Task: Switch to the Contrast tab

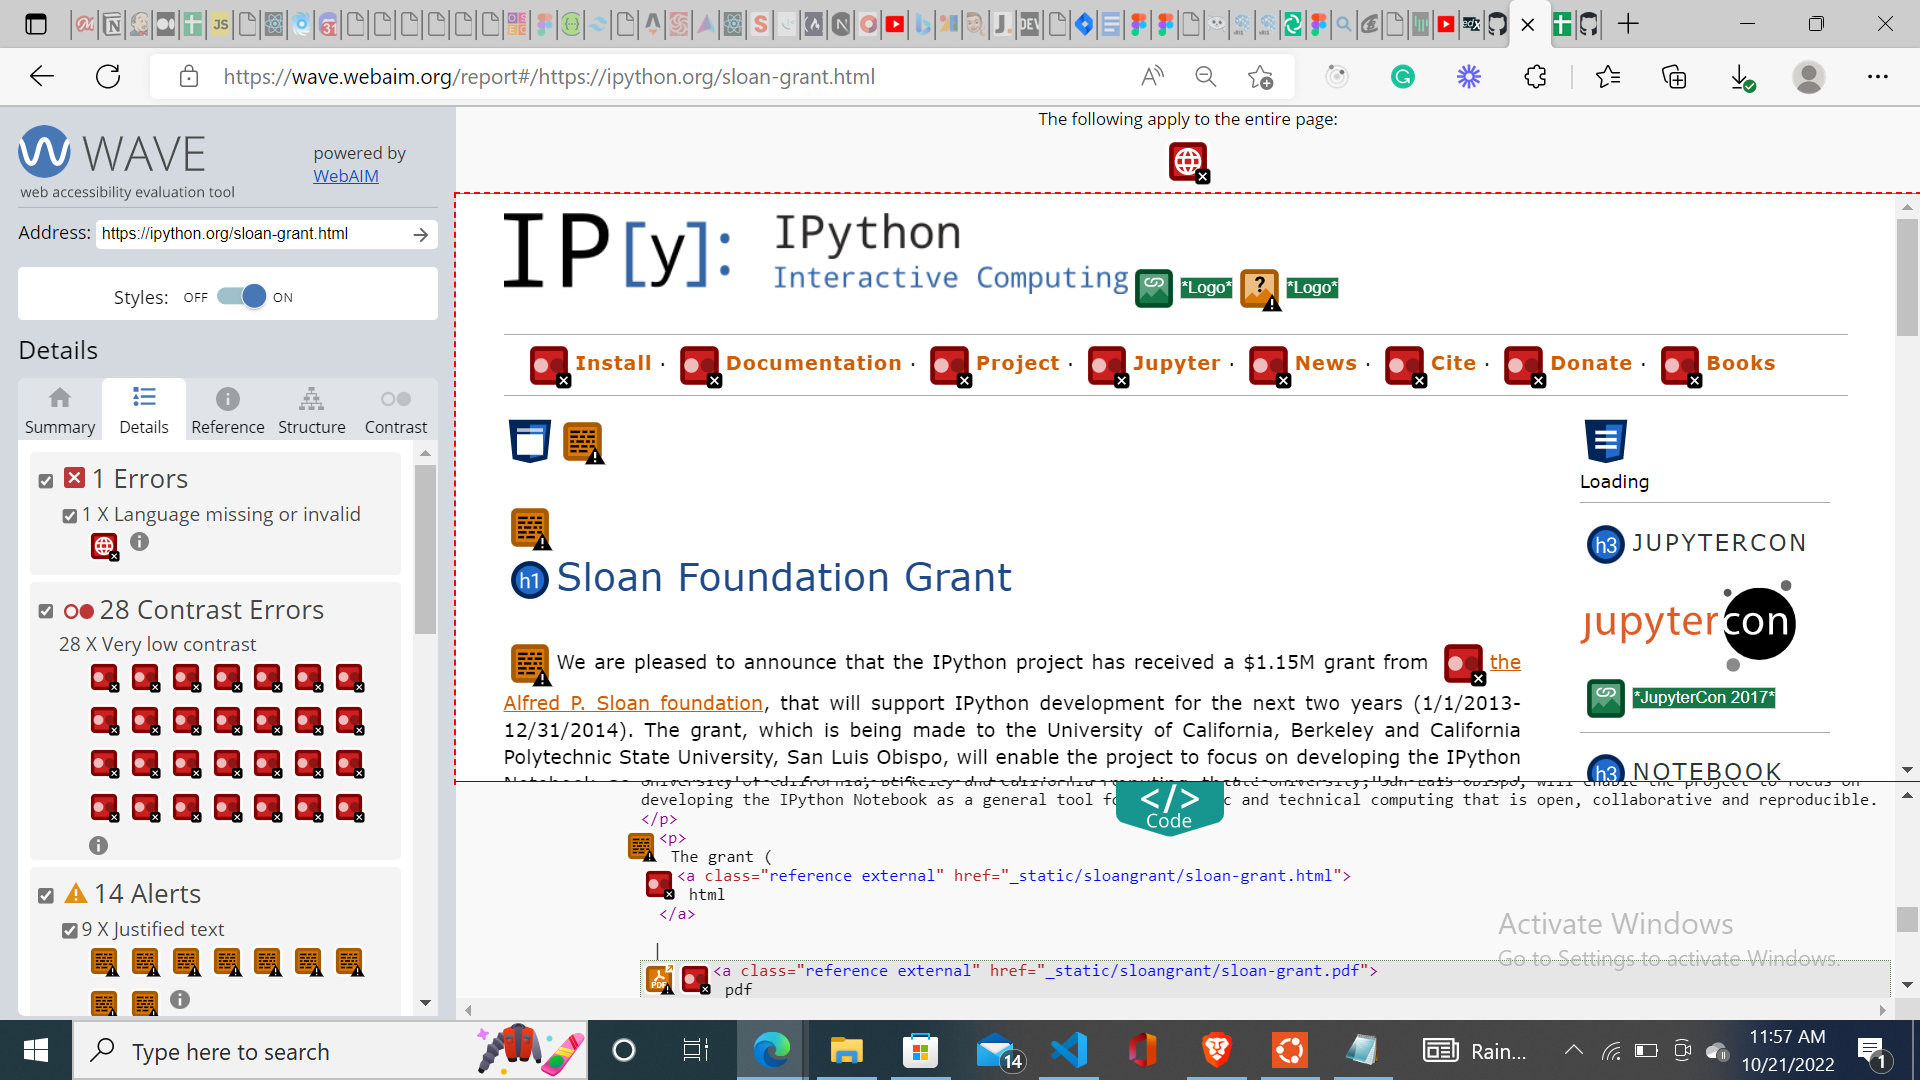Action: tap(395, 409)
